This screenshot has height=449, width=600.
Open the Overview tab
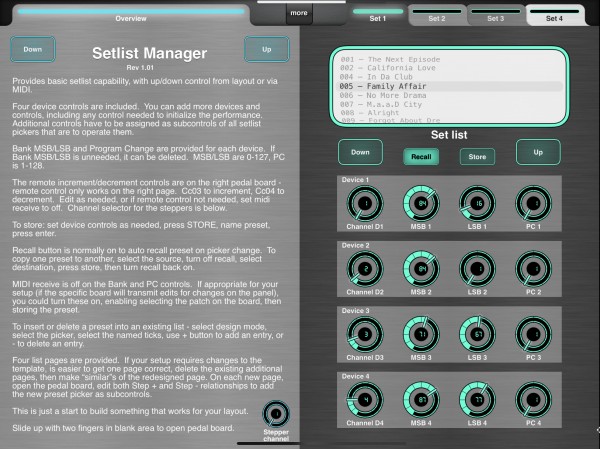tap(131, 15)
